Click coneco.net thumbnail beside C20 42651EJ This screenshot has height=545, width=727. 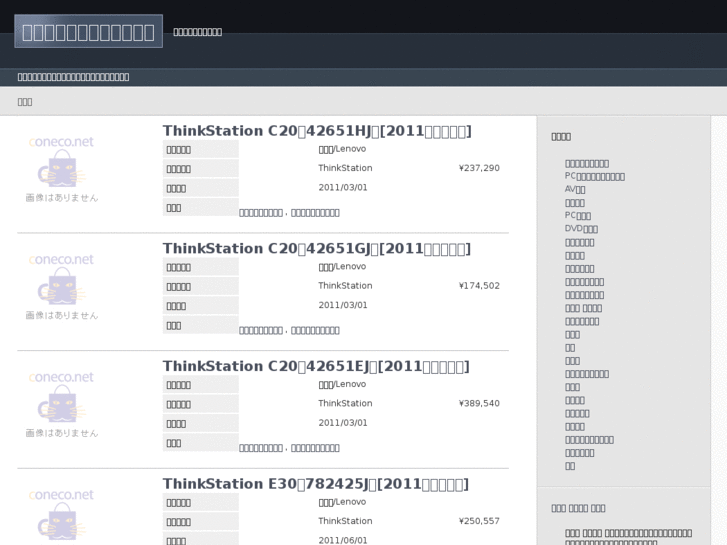pos(62,404)
